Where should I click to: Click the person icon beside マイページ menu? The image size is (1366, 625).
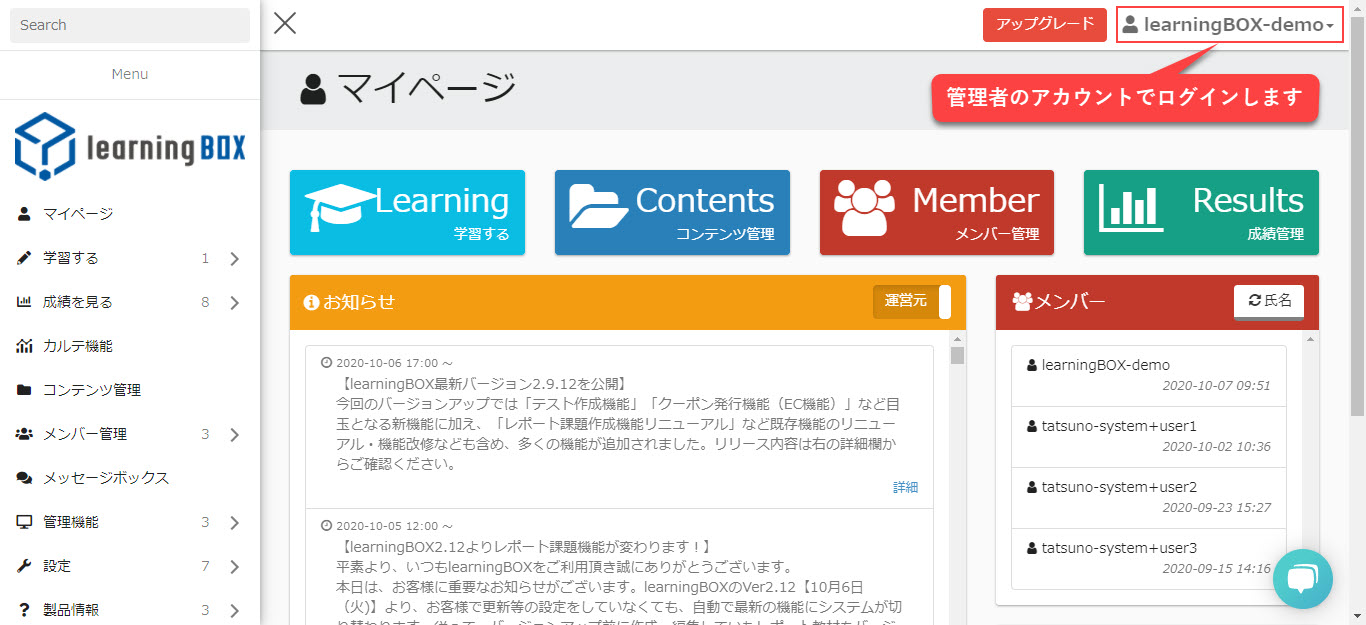click(x=24, y=214)
